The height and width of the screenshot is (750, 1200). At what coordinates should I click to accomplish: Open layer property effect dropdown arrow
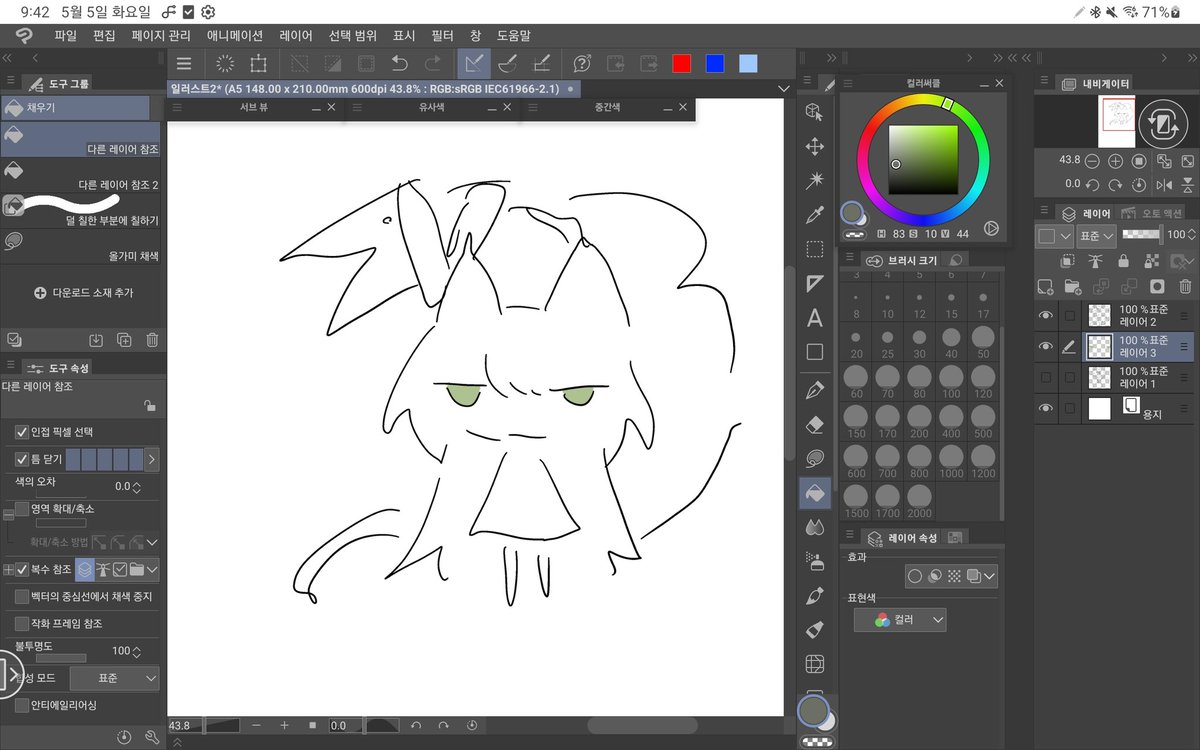pyautogui.click(x=989, y=576)
